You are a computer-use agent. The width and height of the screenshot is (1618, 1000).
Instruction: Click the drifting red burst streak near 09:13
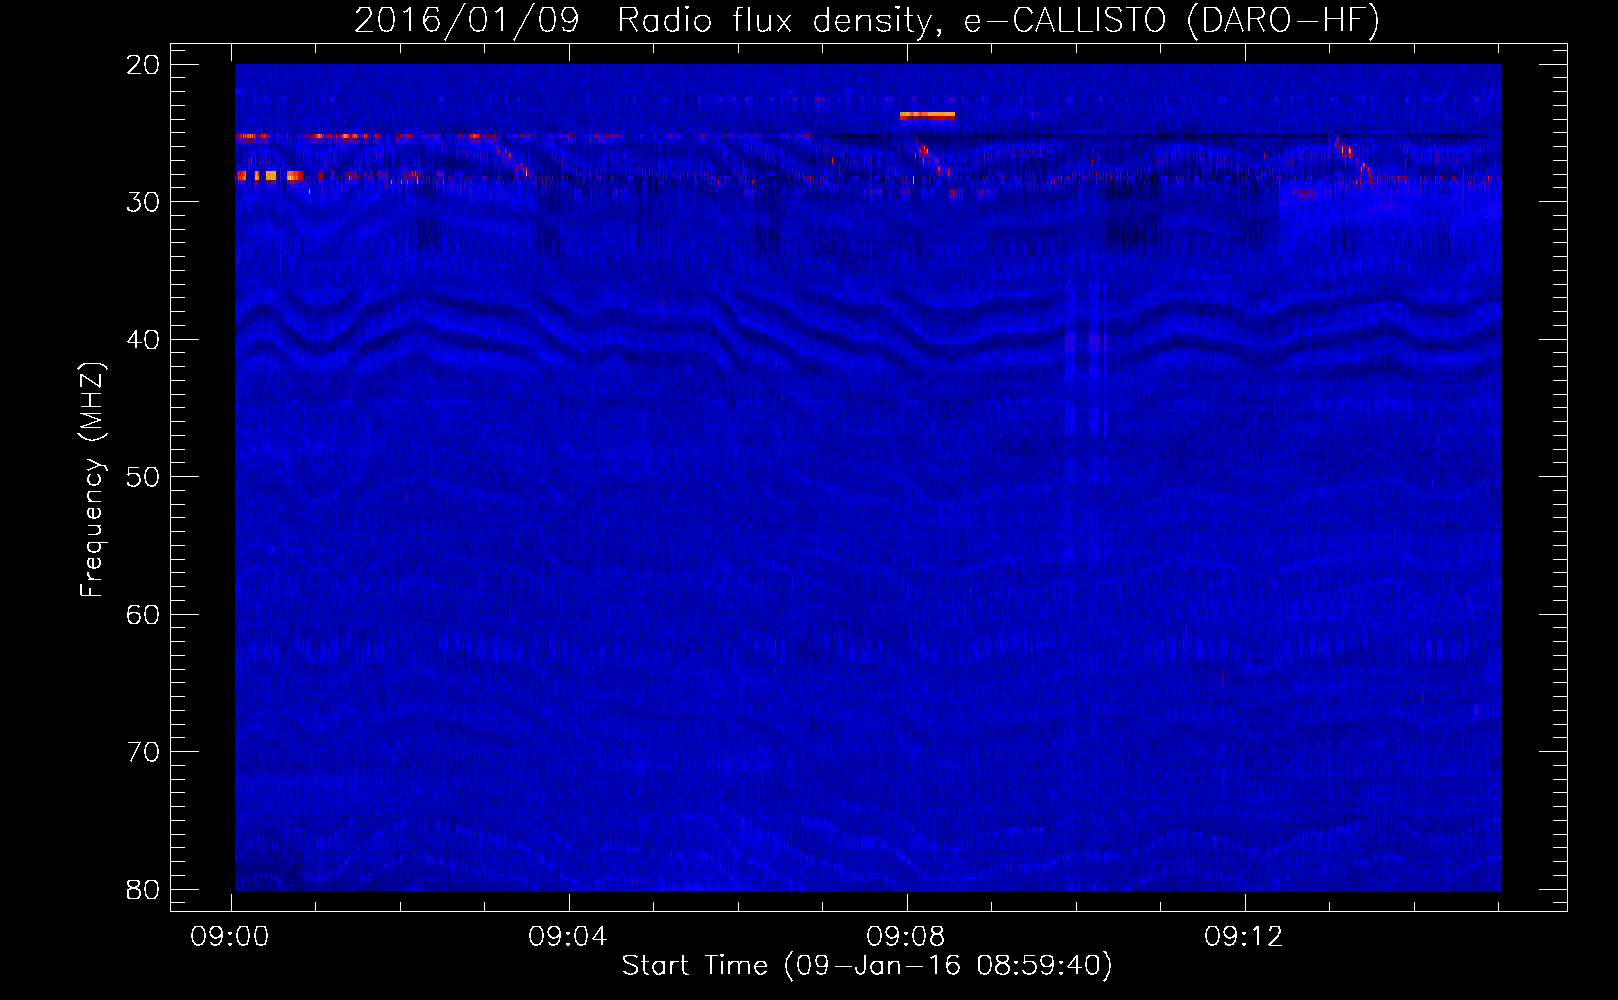tap(1355, 160)
